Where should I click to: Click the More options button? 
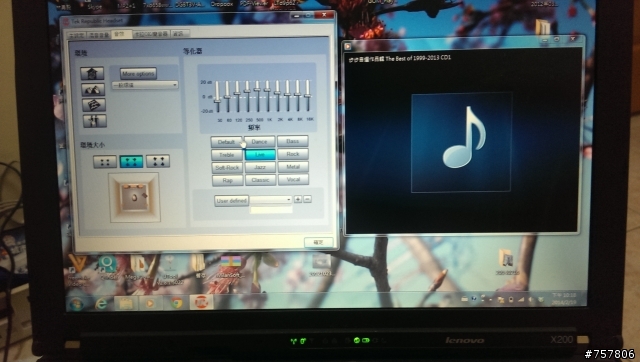coord(138,73)
